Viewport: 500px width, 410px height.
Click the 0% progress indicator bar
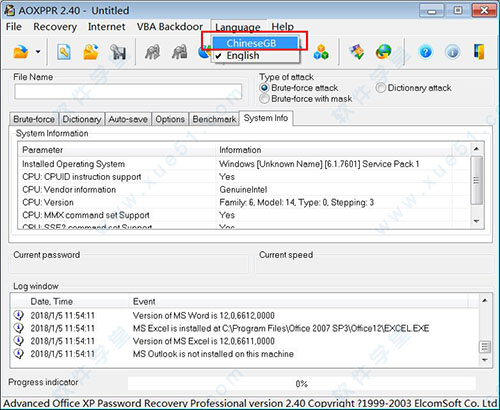click(x=302, y=384)
